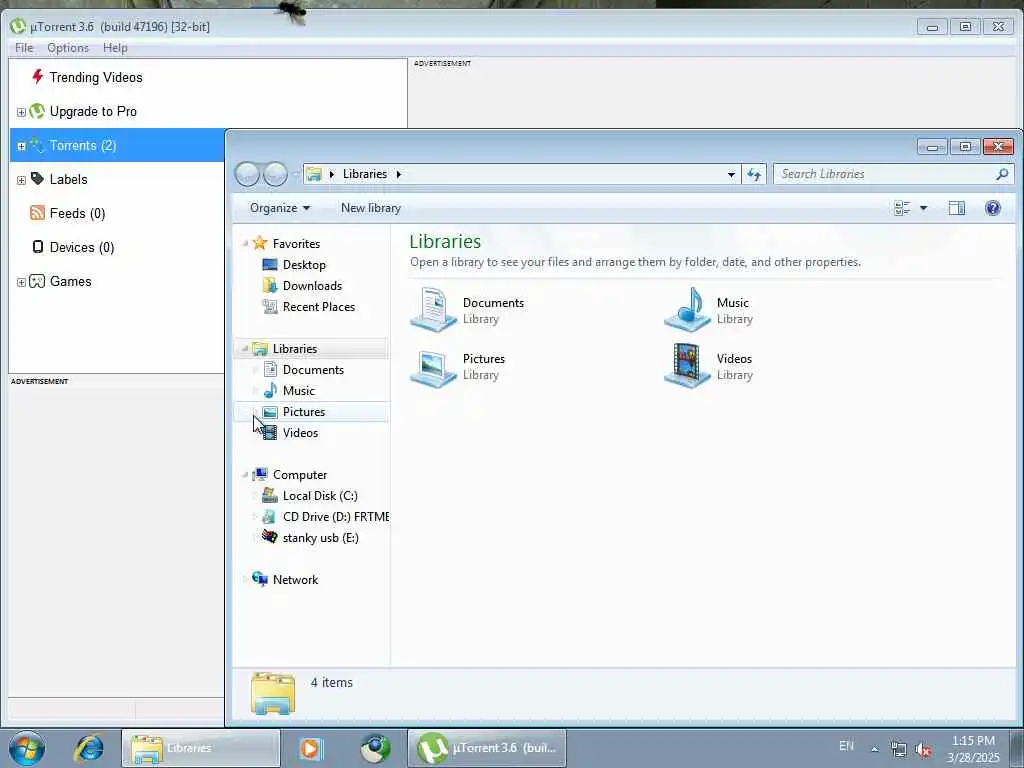Launch Internet Explorer from the taskbar
Screen dimensions: 1024x768
[89, 748]
